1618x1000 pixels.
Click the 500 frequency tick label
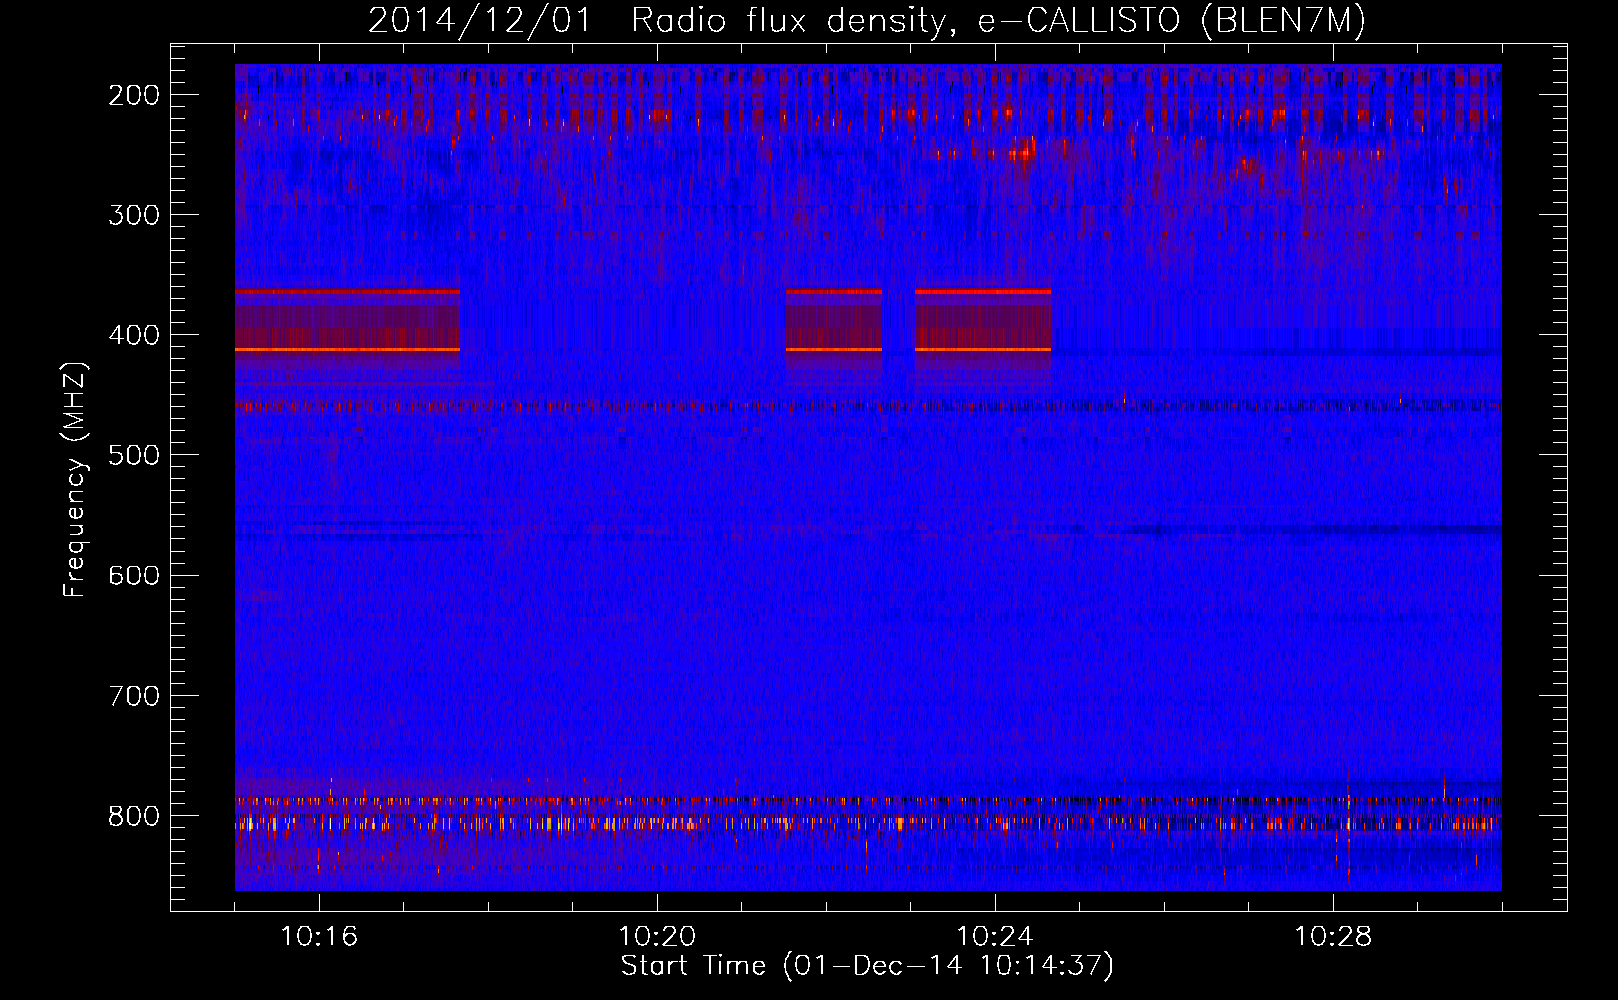click(133, 455)
